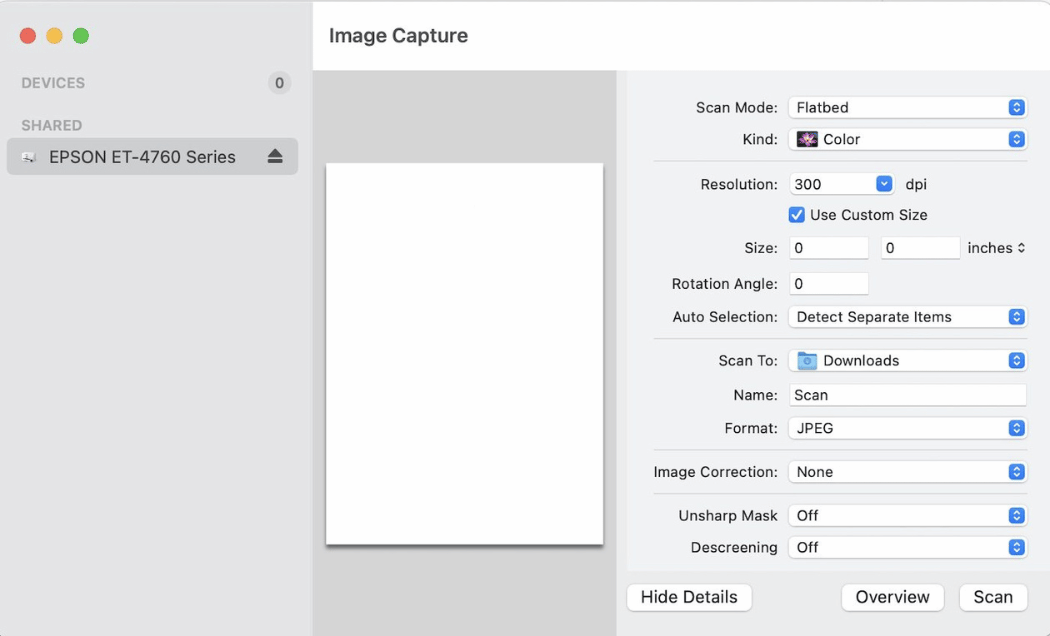This screenshot has width=1050, height=636.
Task: Uncheck Use Custom Size
Action: pyautogui.click(x=796, y=214)
